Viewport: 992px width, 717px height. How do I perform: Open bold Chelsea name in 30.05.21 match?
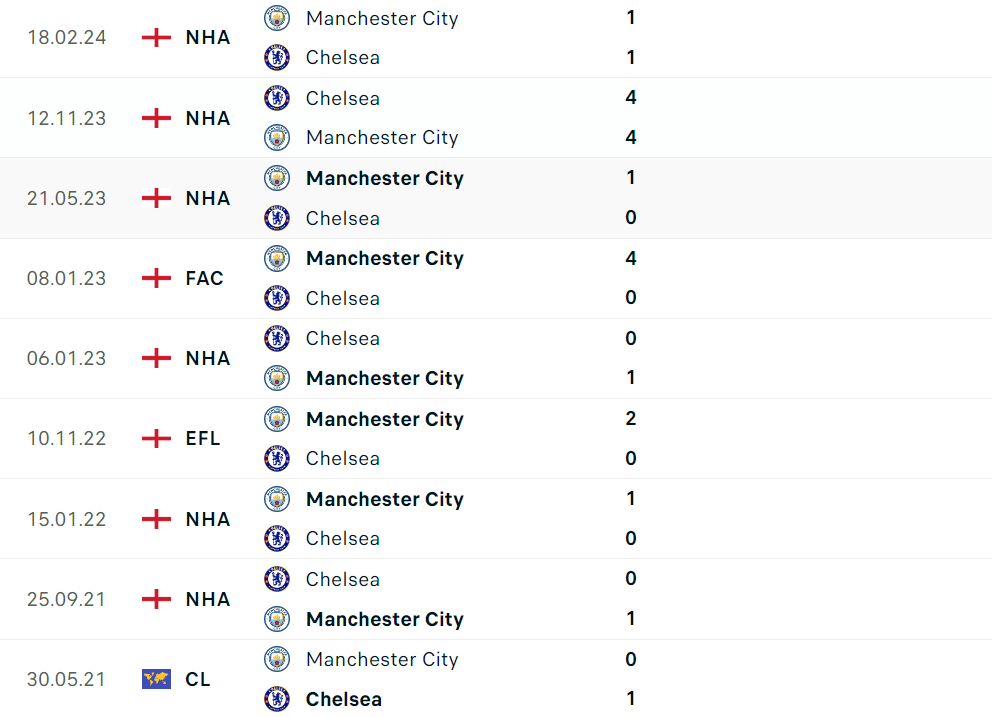[x=344, y=699]
